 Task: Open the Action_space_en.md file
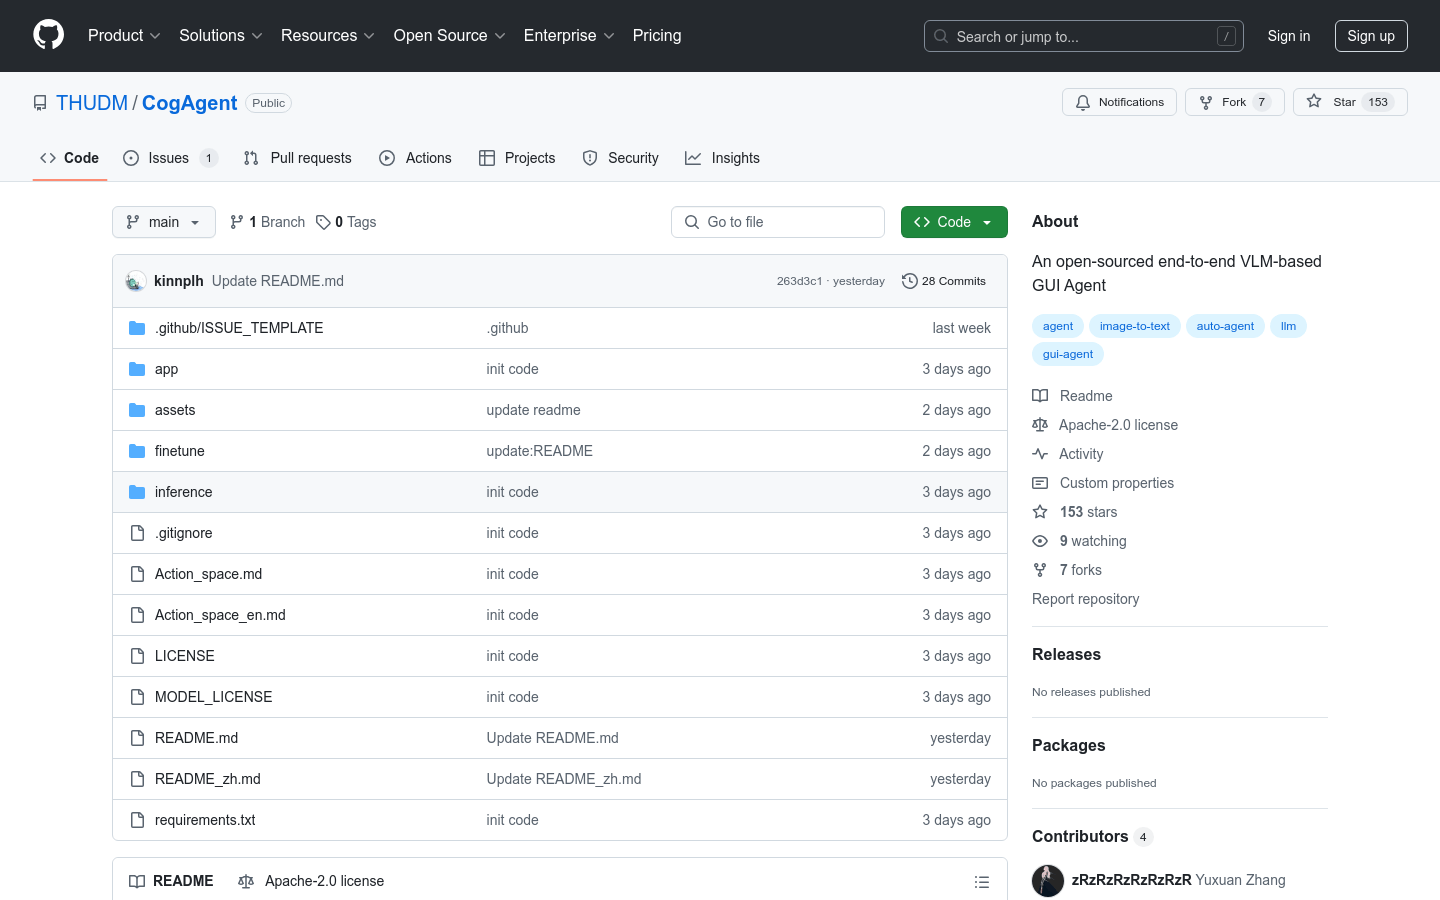point(220,615)
